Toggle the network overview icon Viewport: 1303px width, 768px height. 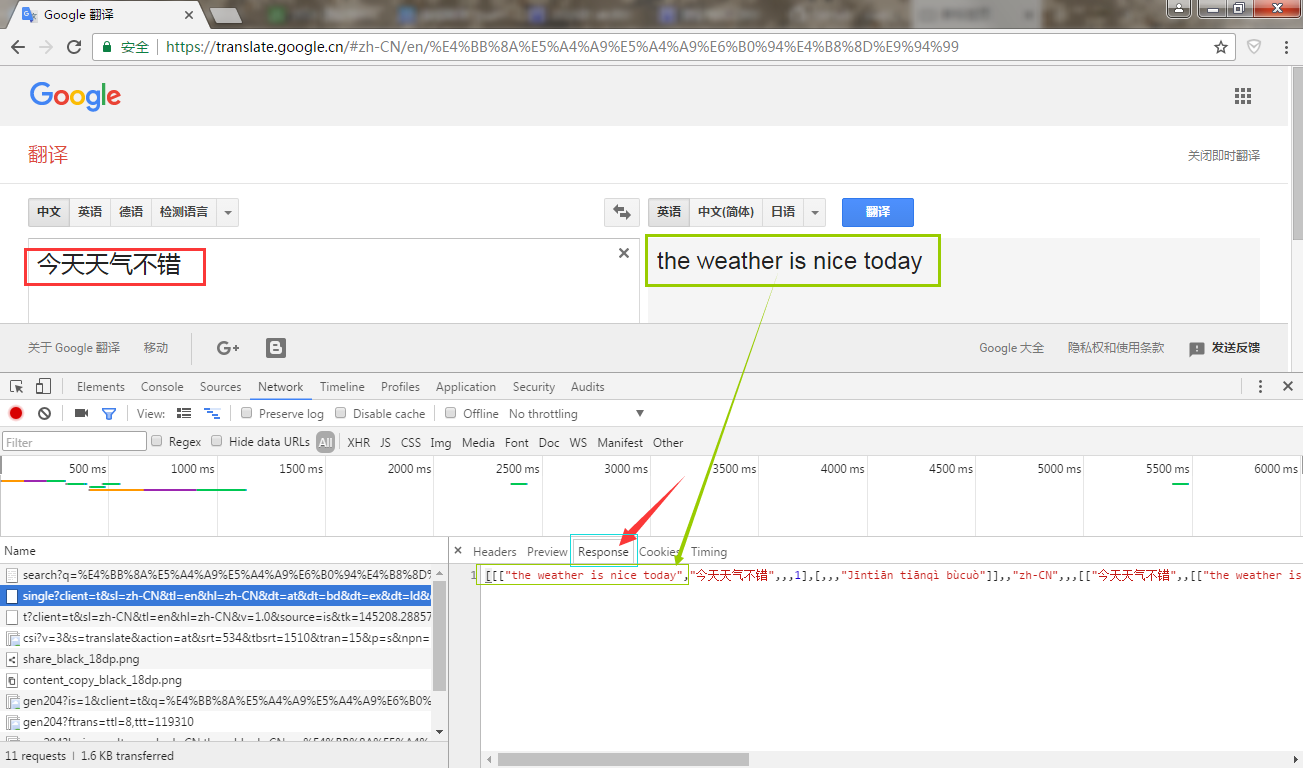coord(211,413)
